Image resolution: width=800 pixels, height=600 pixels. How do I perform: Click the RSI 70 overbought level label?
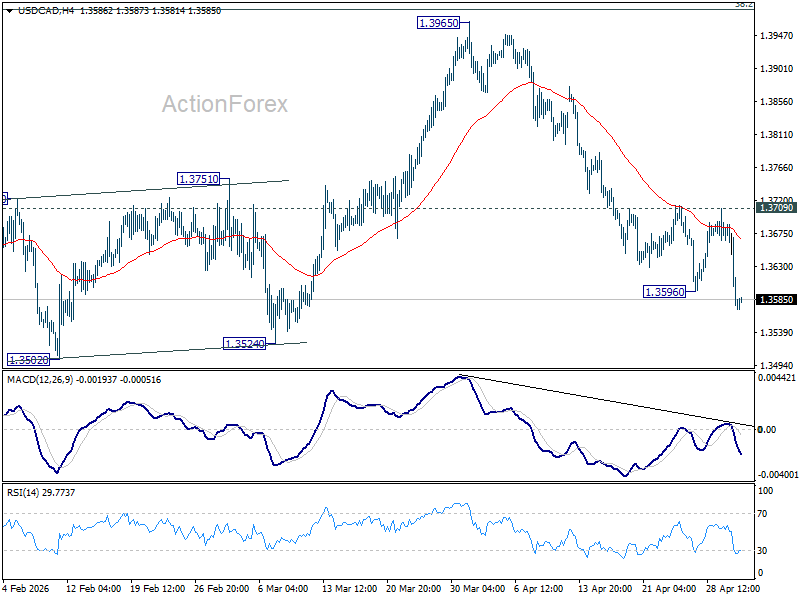point(762,514)
